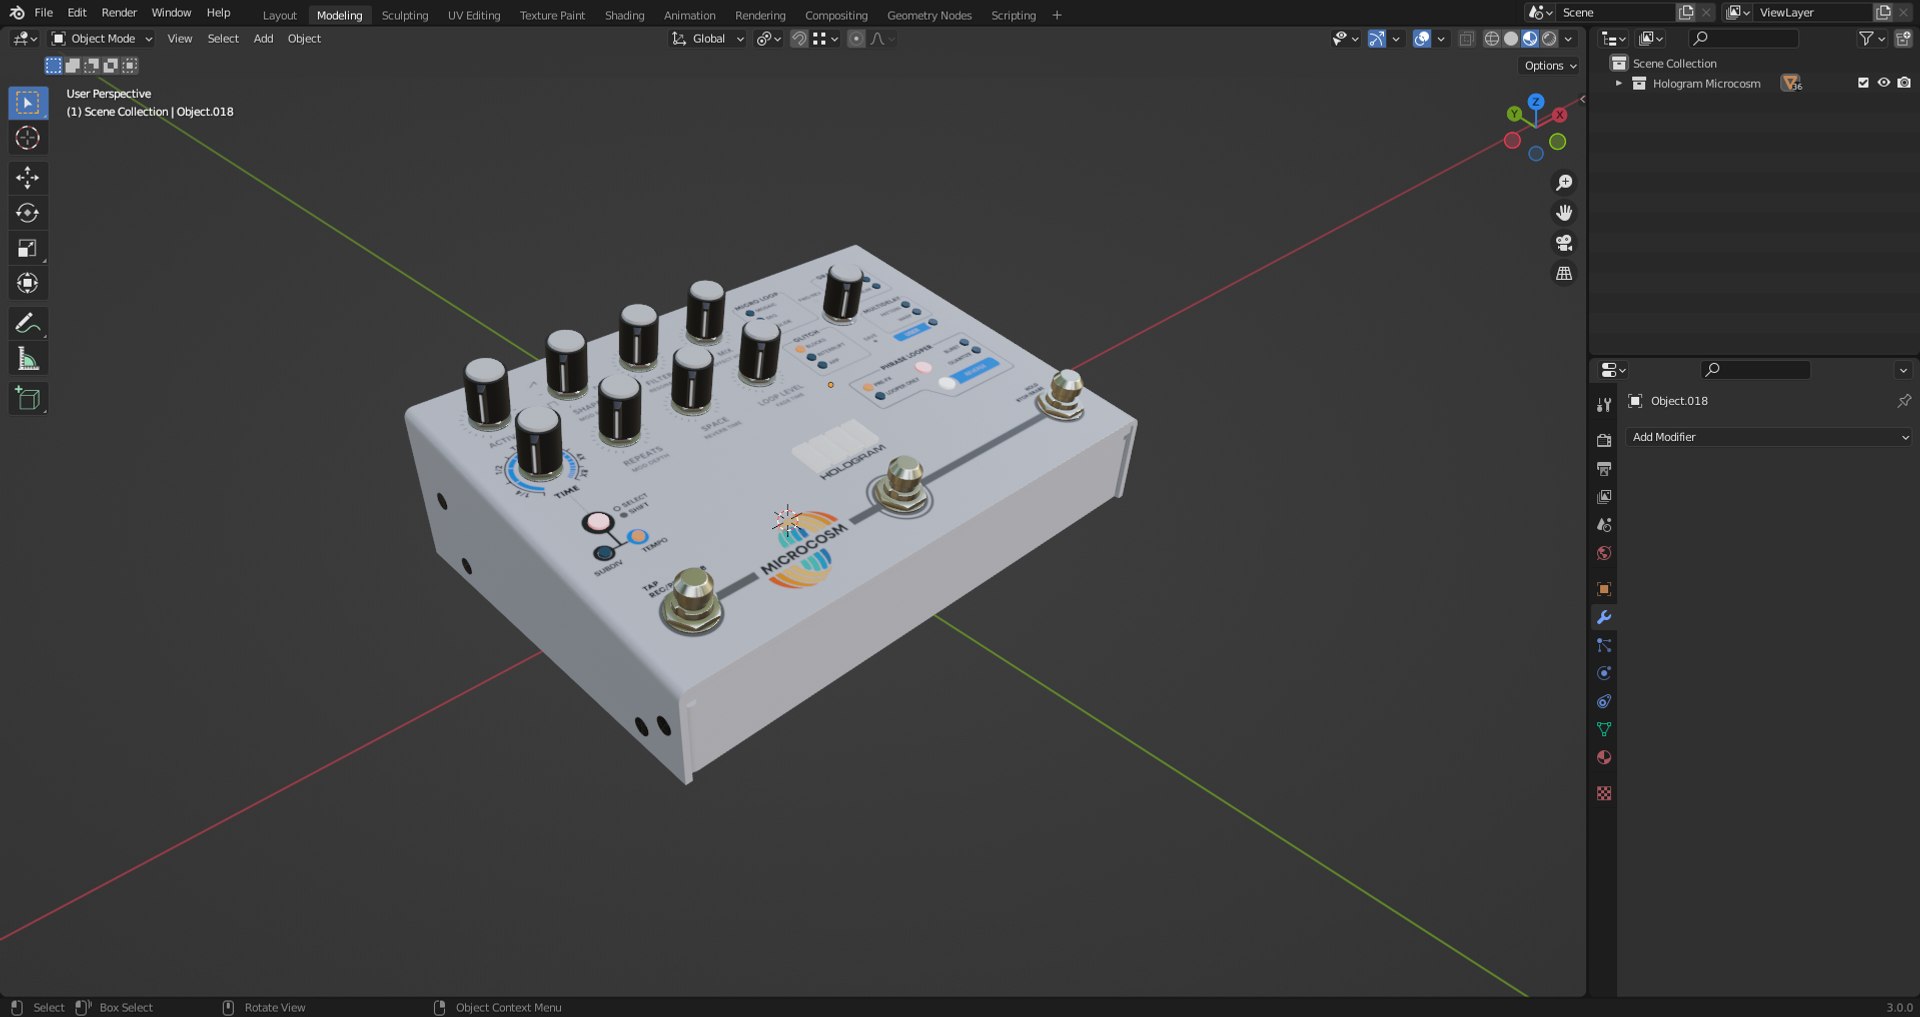
Task: Switch perspective/orthographic grid icon
Action: pyautogui.click(x=1564, y=273)
